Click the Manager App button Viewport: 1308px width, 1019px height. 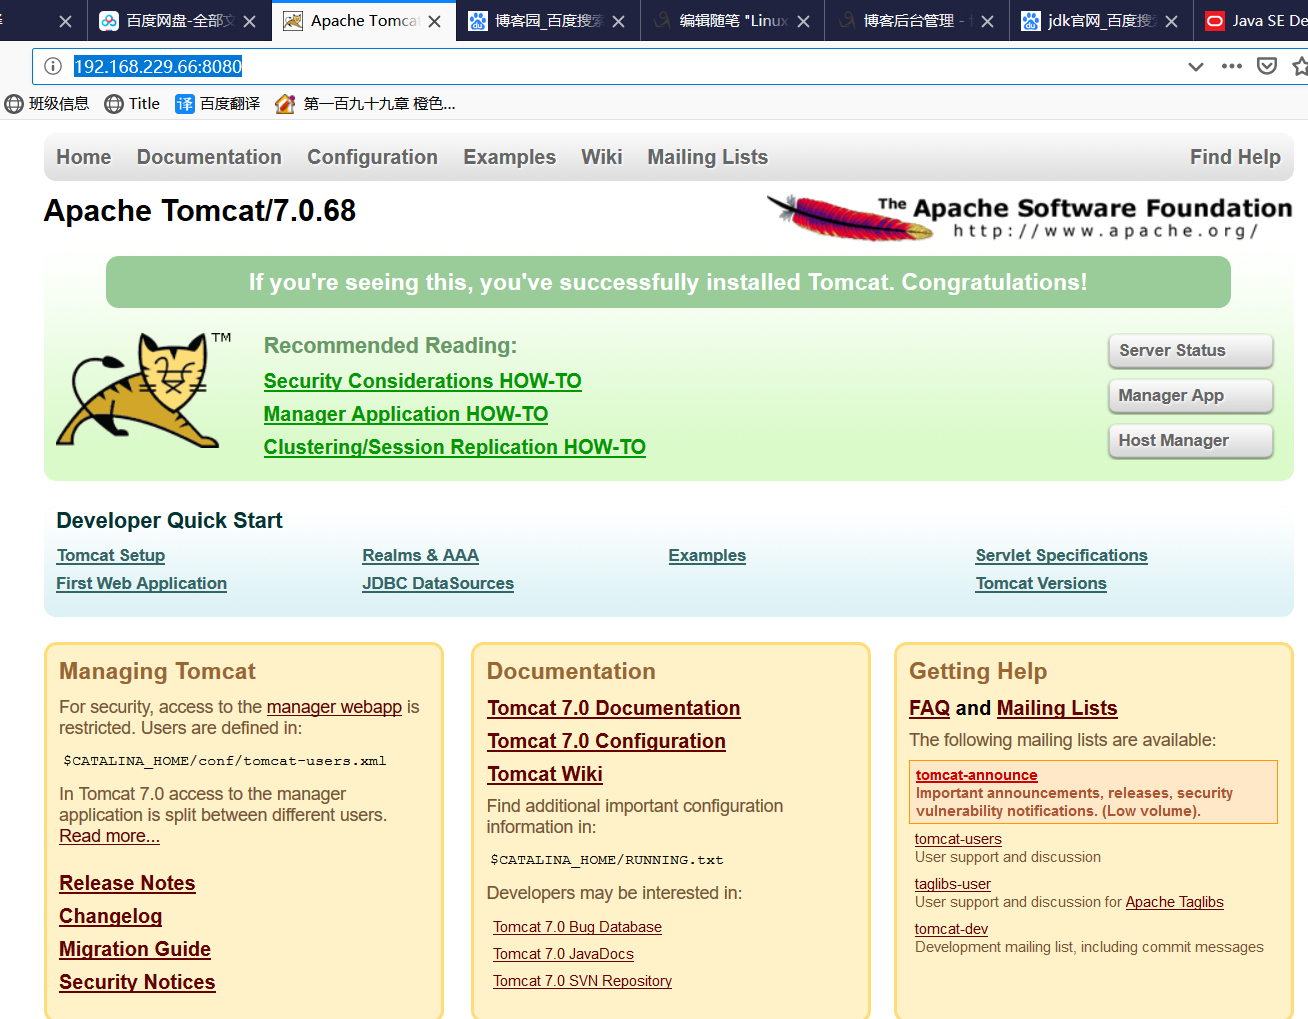tap(1190, 396)
